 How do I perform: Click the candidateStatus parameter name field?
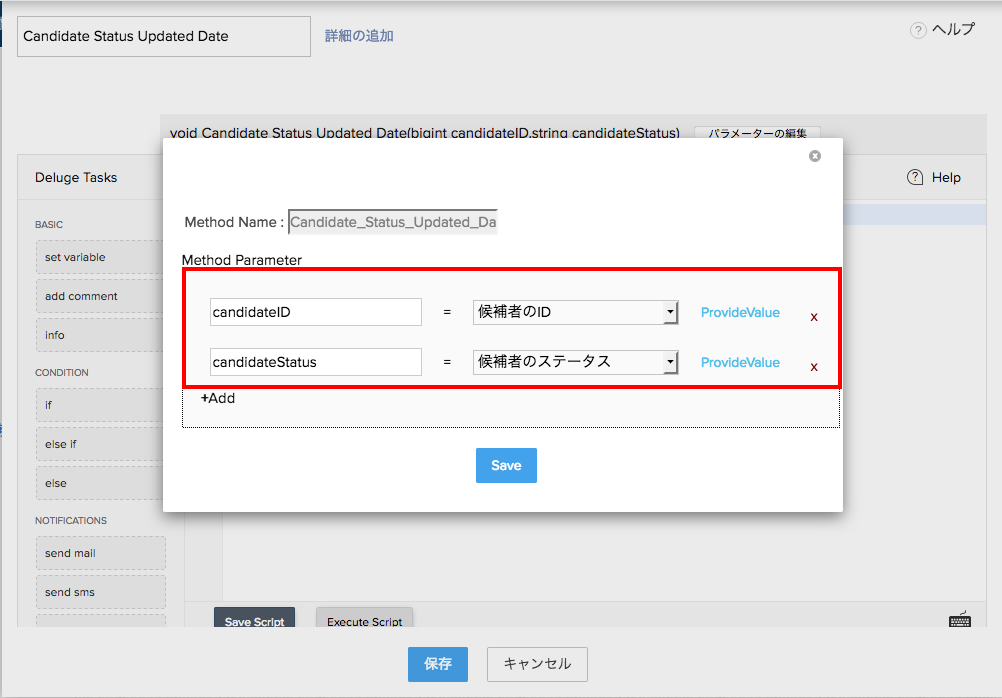[316, 362]
